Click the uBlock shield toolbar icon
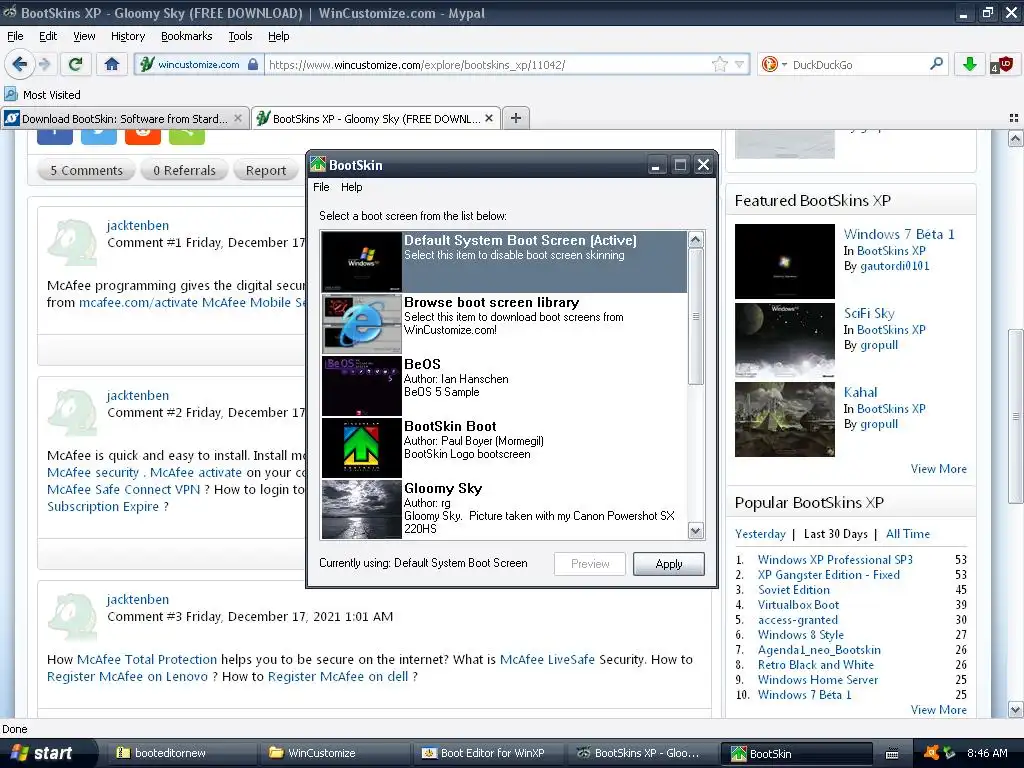 pyautogui.click(x=1002, y=64)
